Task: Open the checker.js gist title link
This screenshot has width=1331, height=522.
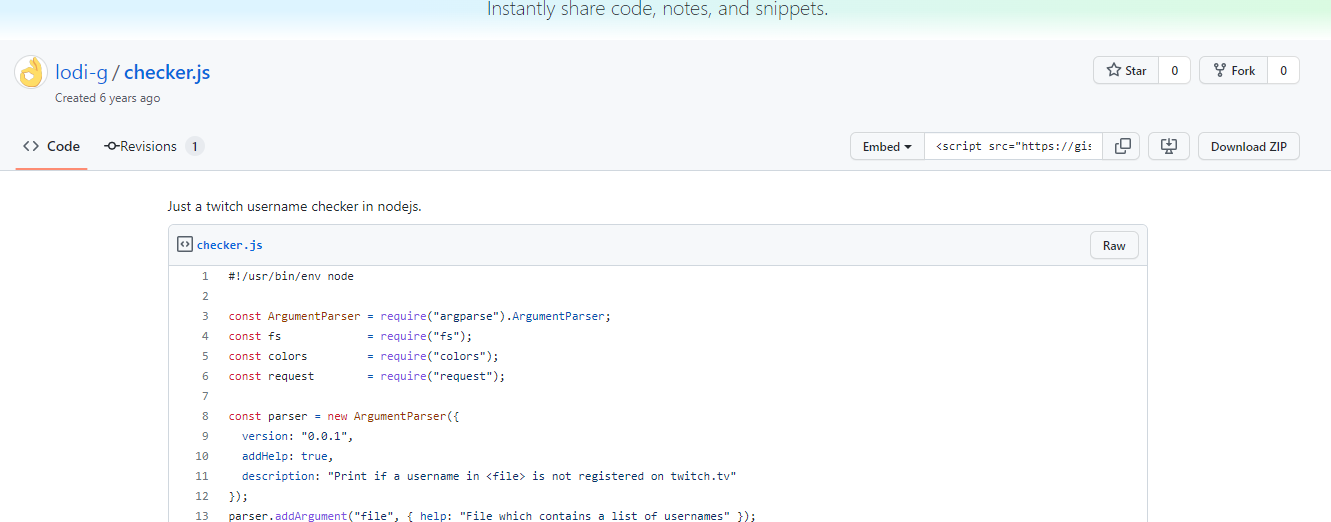Action: click(167, 72)
